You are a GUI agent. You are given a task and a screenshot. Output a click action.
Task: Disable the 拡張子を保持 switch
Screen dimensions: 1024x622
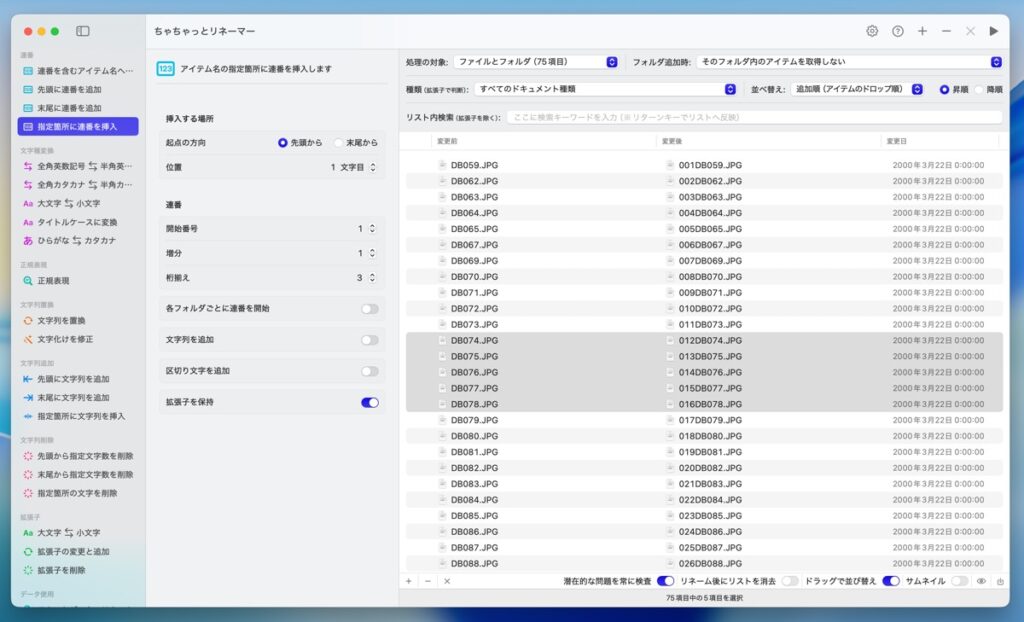point(369,402)
